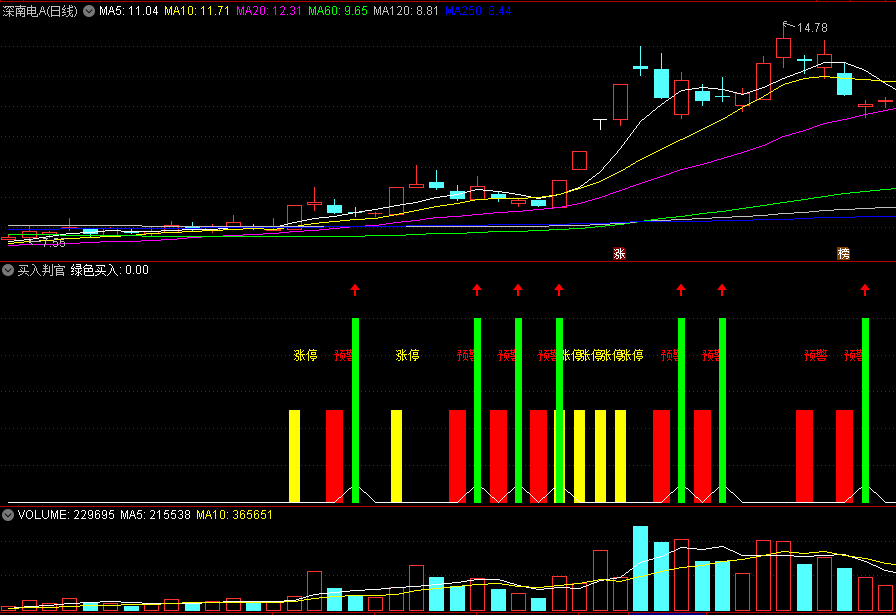Select the MA20: 12.31 label
Image resolution: width=896 pixels, height=615 pixels.
tap(269, 11)
